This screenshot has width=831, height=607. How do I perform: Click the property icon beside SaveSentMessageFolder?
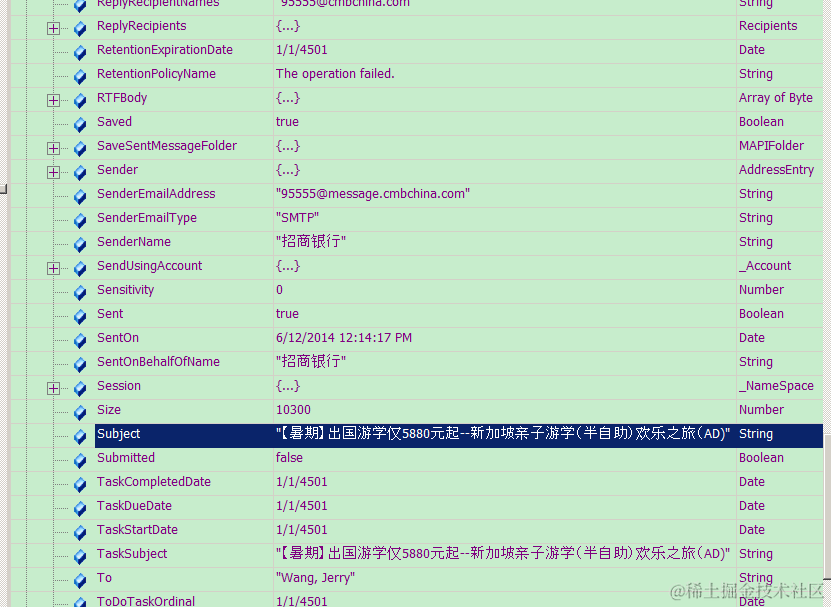tap(80, 148)
